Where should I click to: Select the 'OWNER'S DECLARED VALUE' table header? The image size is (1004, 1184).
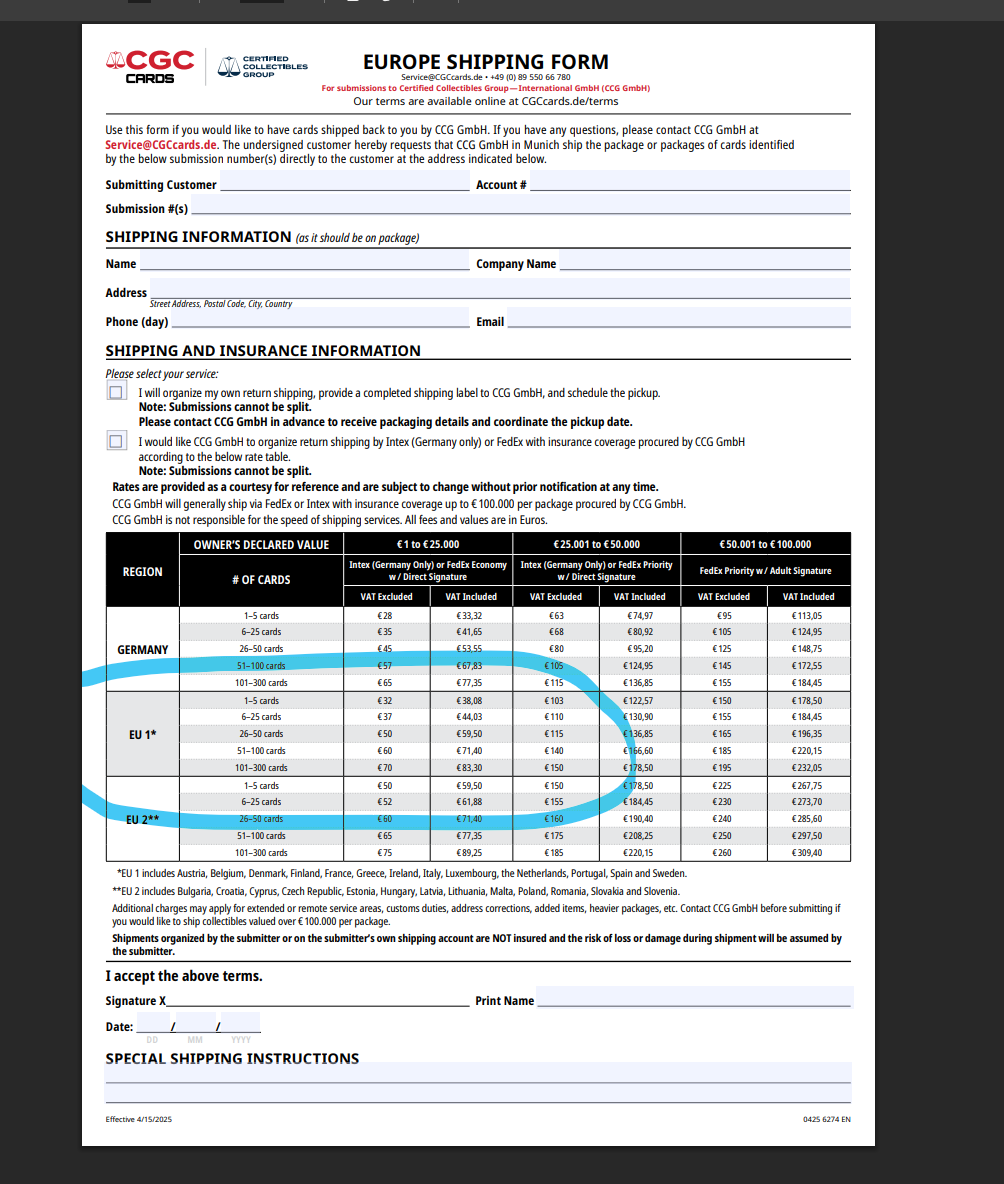[x=261, y=544]
